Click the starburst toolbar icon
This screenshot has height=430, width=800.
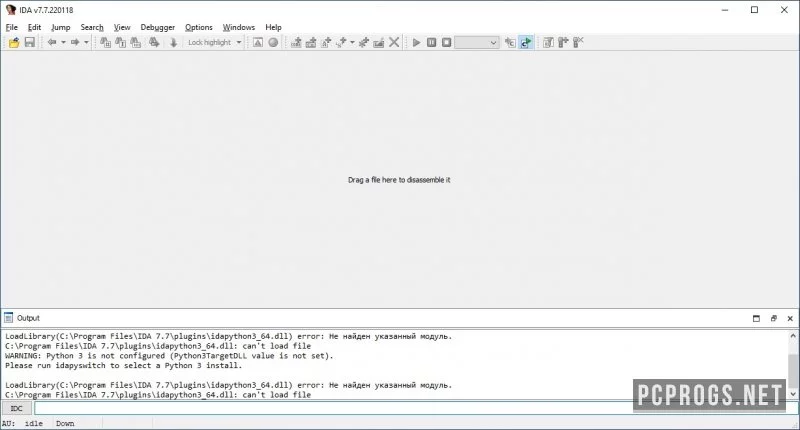coord(364,42)
